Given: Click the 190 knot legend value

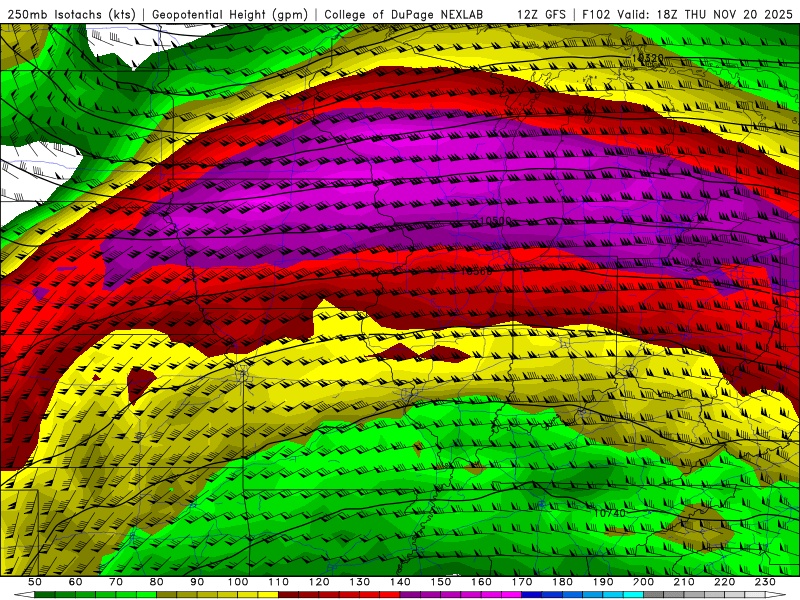Looking at the screenshot, I should [603, 582].
